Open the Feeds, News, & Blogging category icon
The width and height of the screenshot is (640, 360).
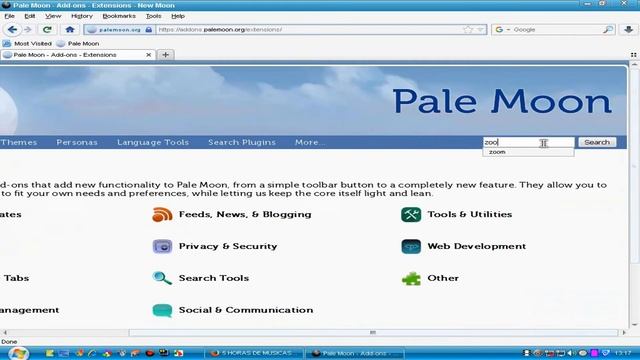pos(162,214)
